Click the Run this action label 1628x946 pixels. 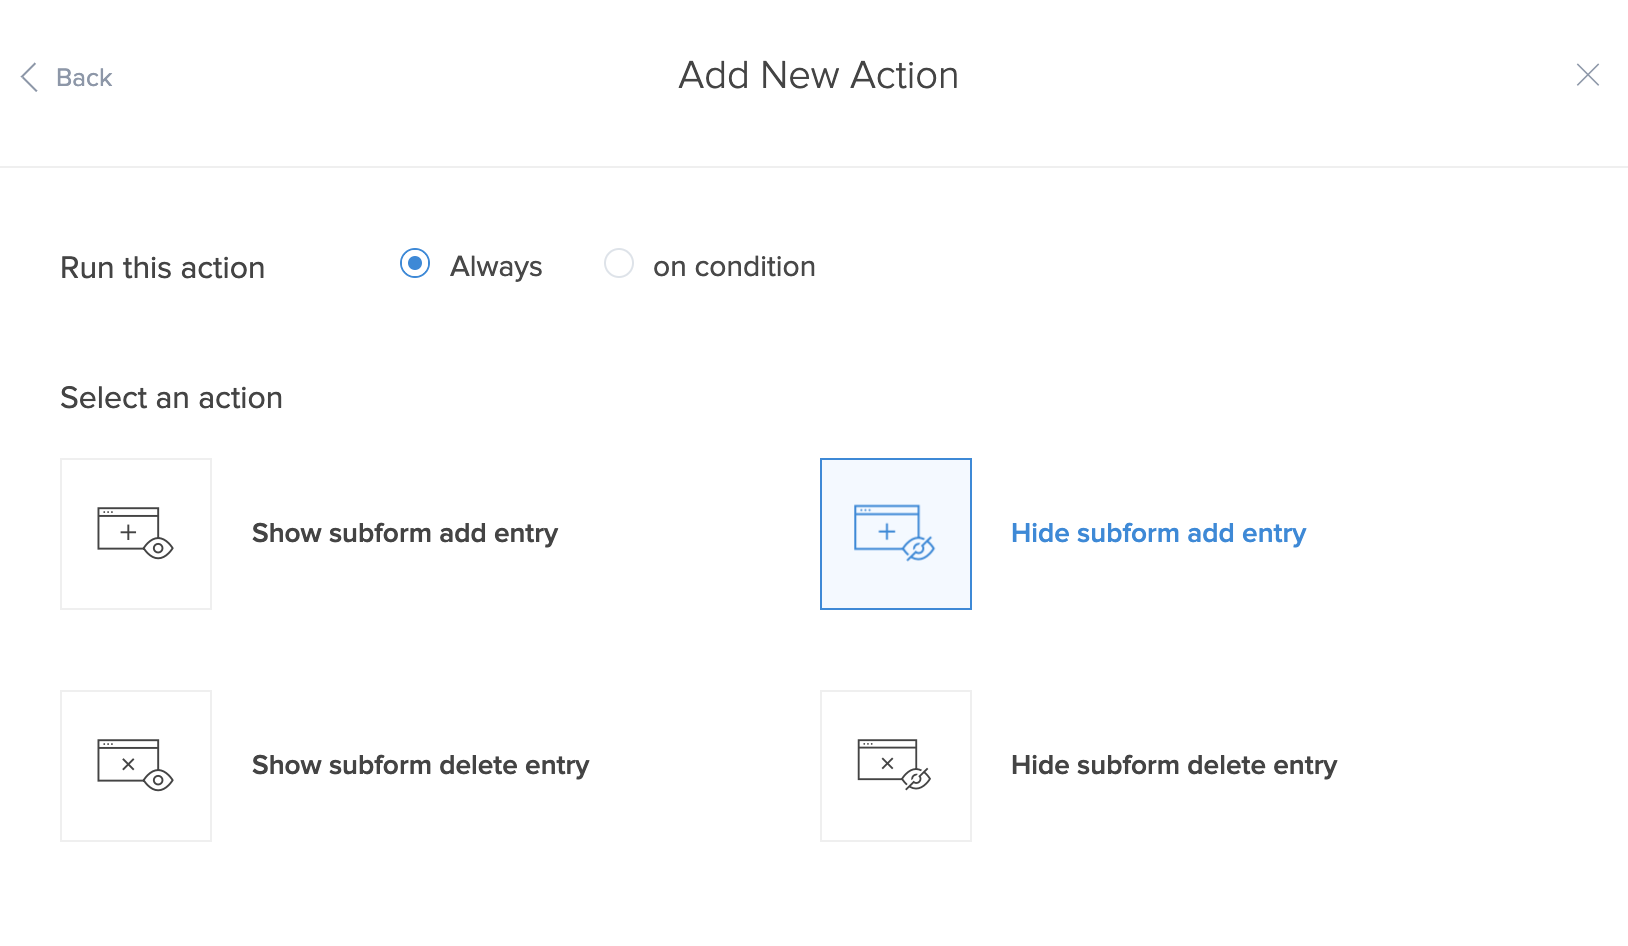pos(163,268)
